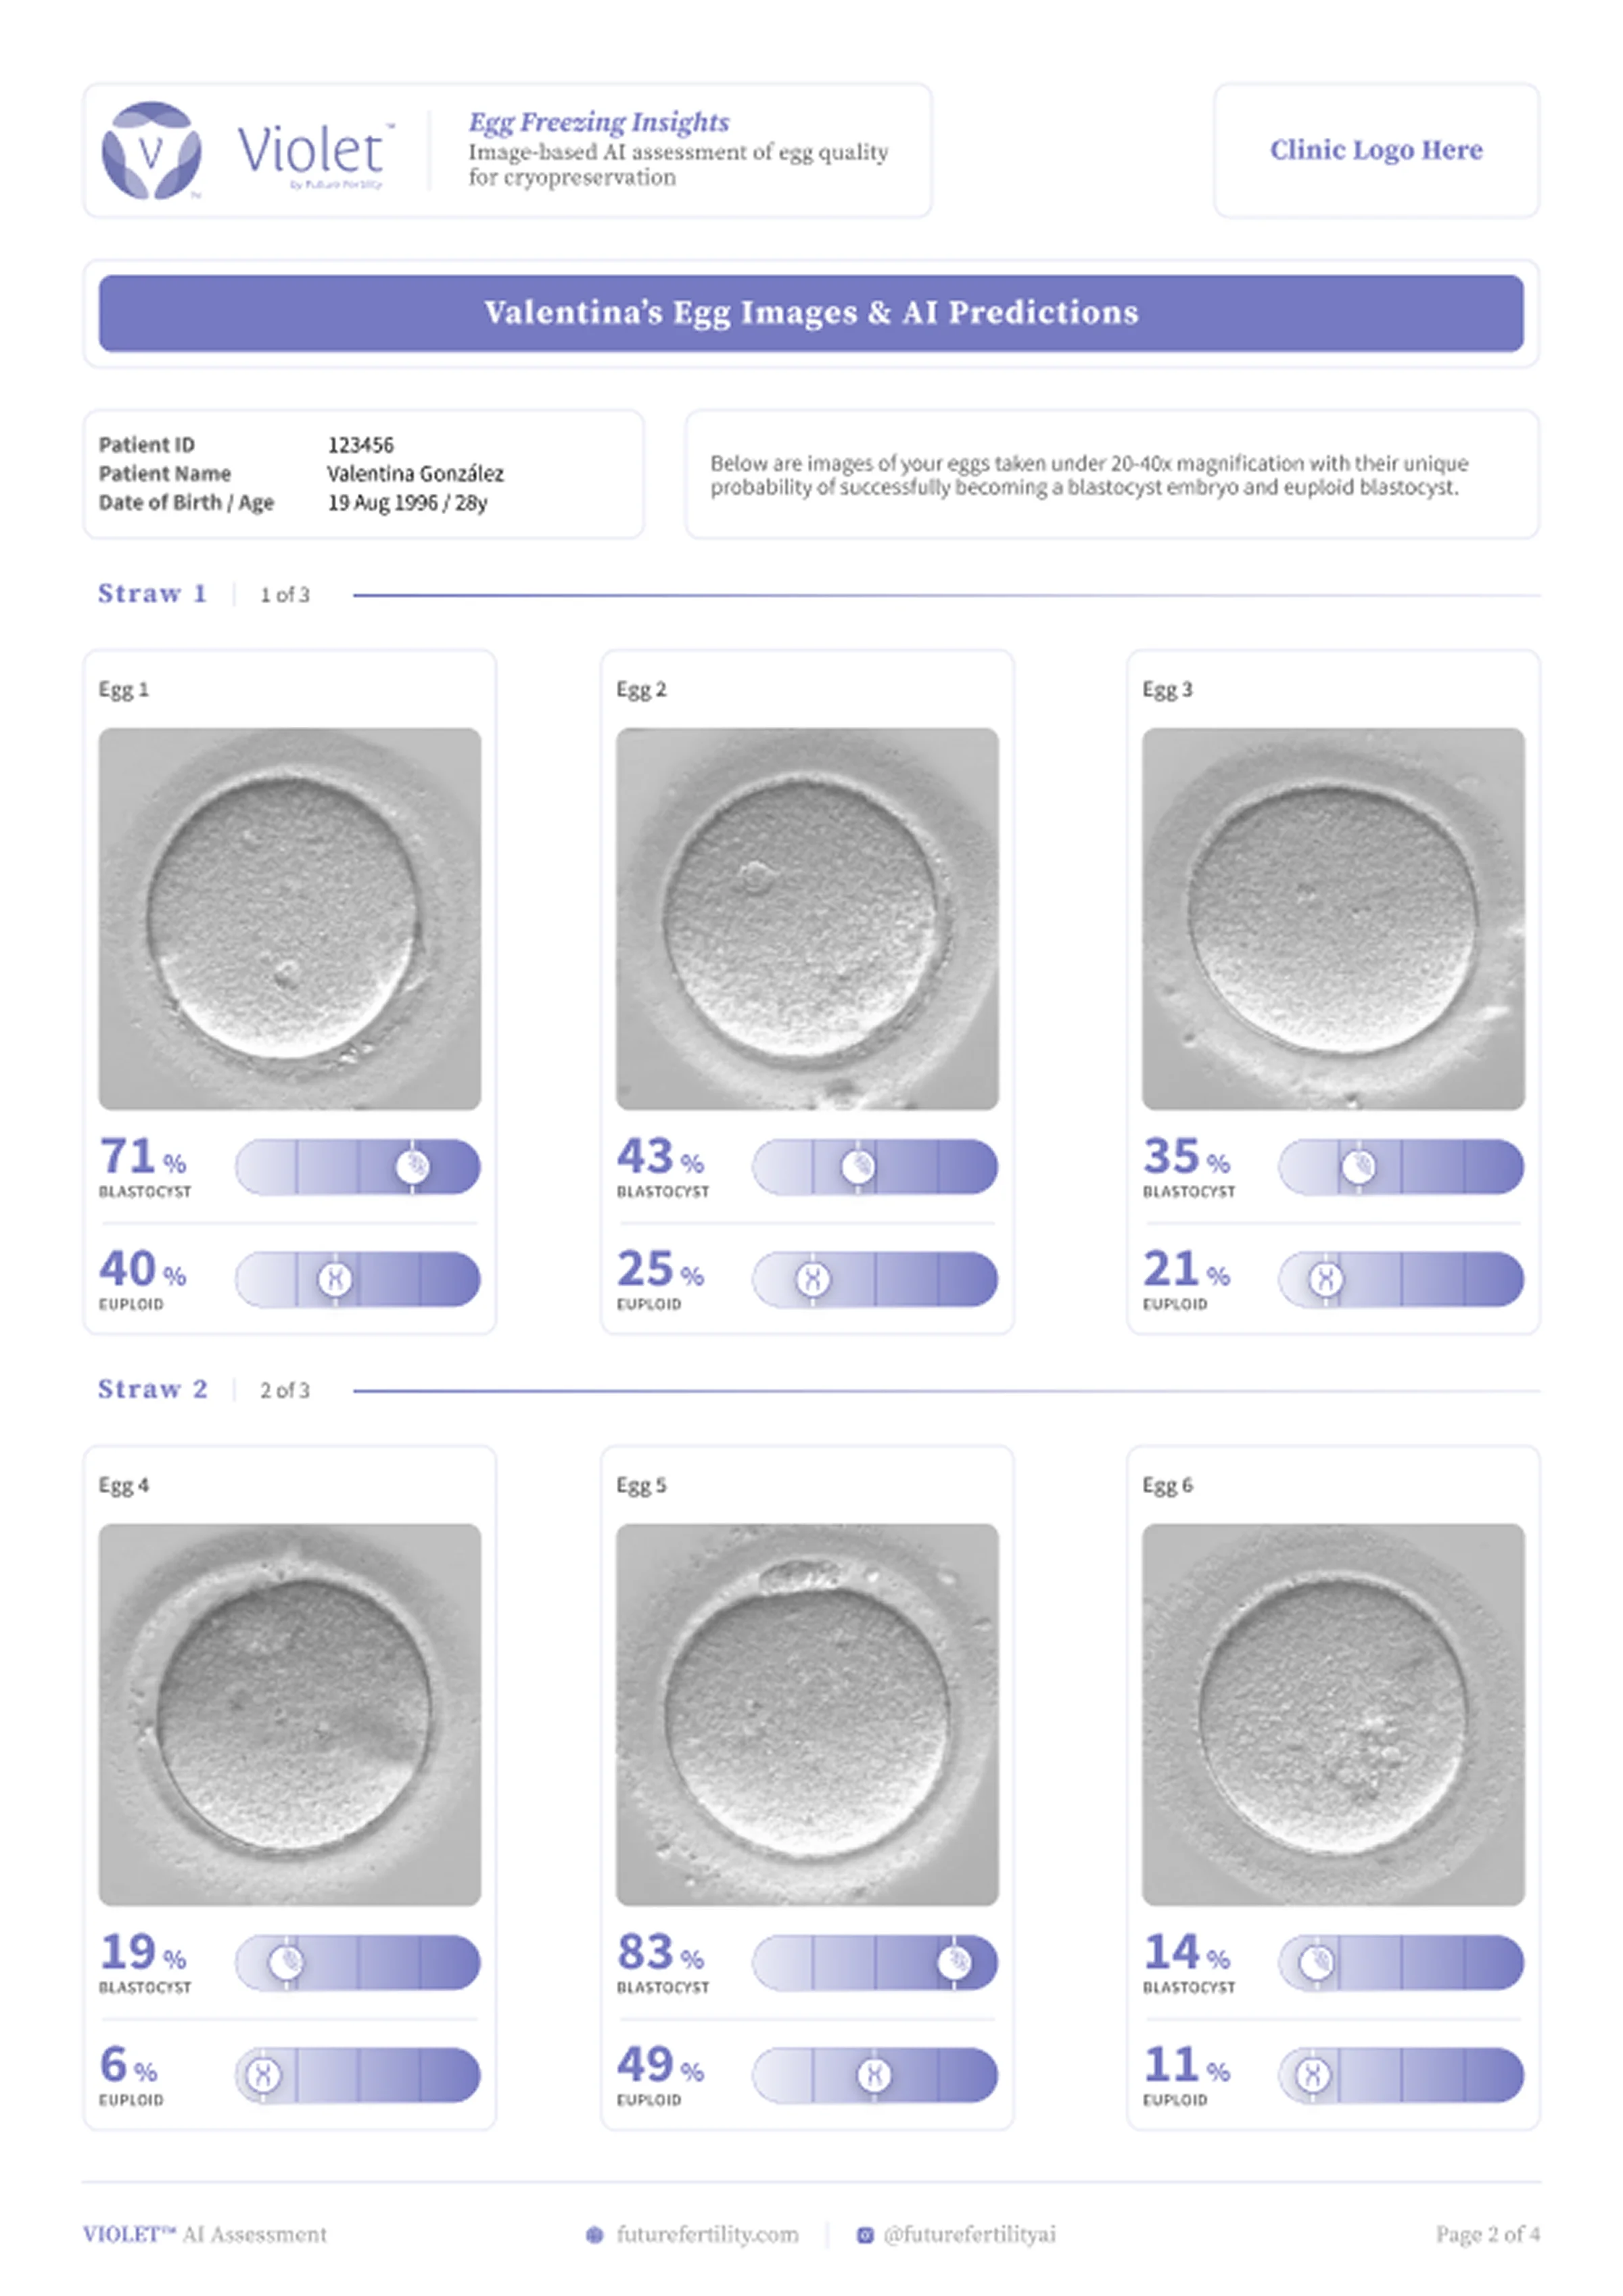
Task: Click the Straw 2 section heading
Action: 152,1389
